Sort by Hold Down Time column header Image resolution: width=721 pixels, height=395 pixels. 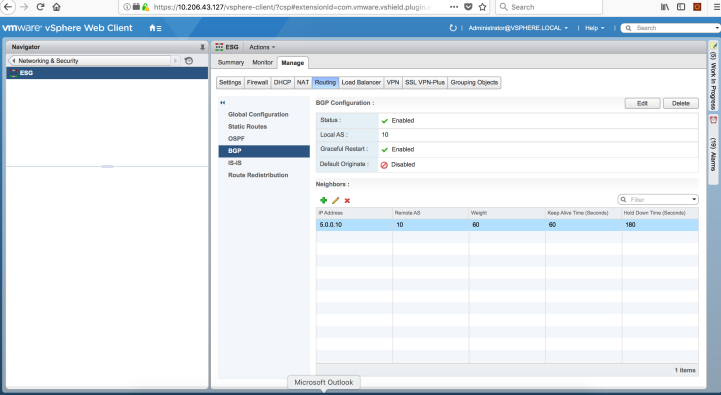pos(660,213)
